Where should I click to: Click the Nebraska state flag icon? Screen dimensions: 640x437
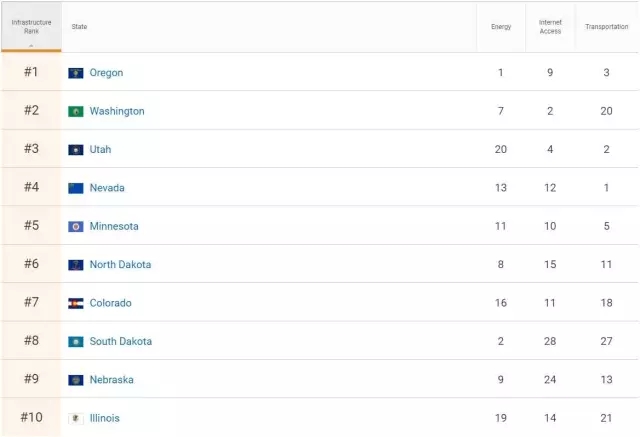[x=76, y=380]
